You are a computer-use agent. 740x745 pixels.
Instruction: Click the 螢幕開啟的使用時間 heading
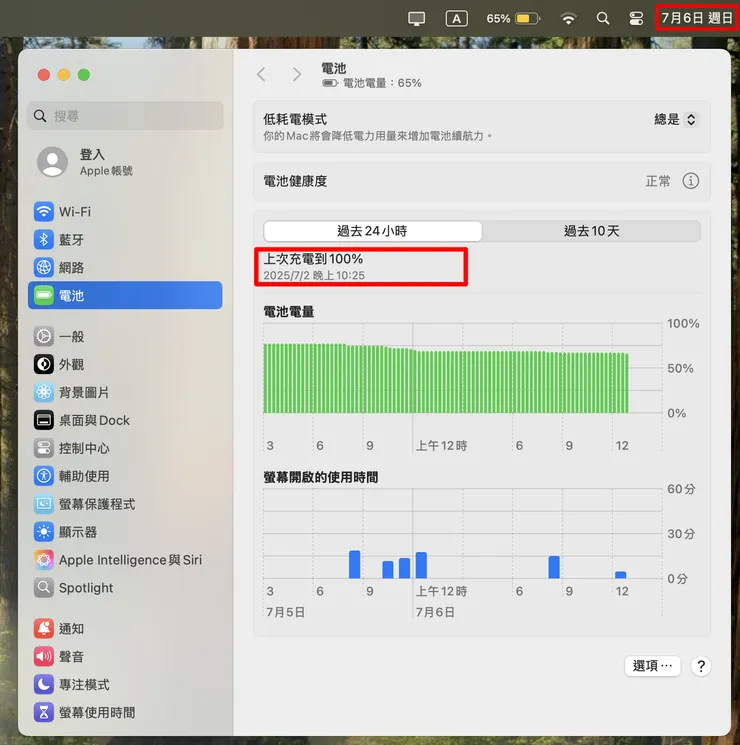(x=321, y=477)
